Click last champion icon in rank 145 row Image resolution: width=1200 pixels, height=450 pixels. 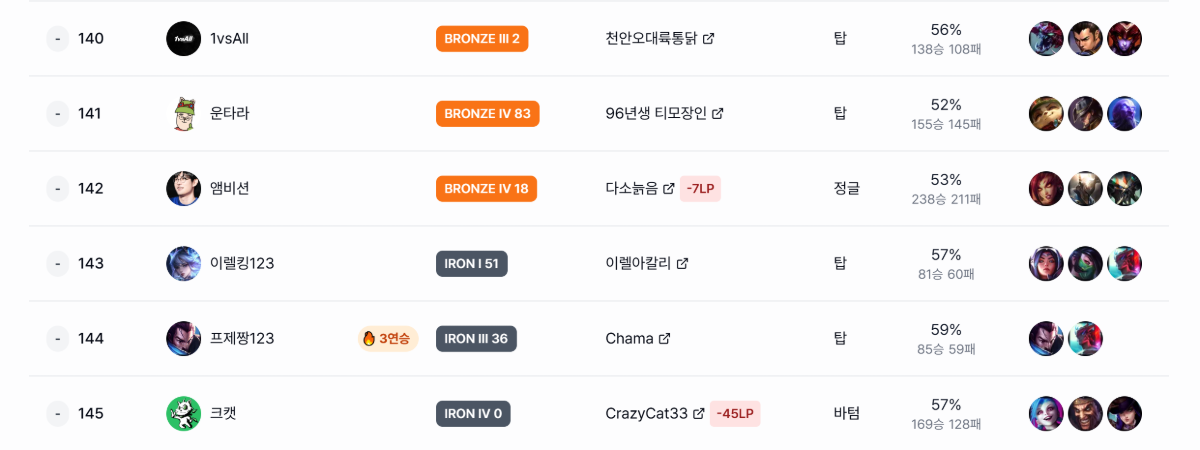click(1124, 413)
